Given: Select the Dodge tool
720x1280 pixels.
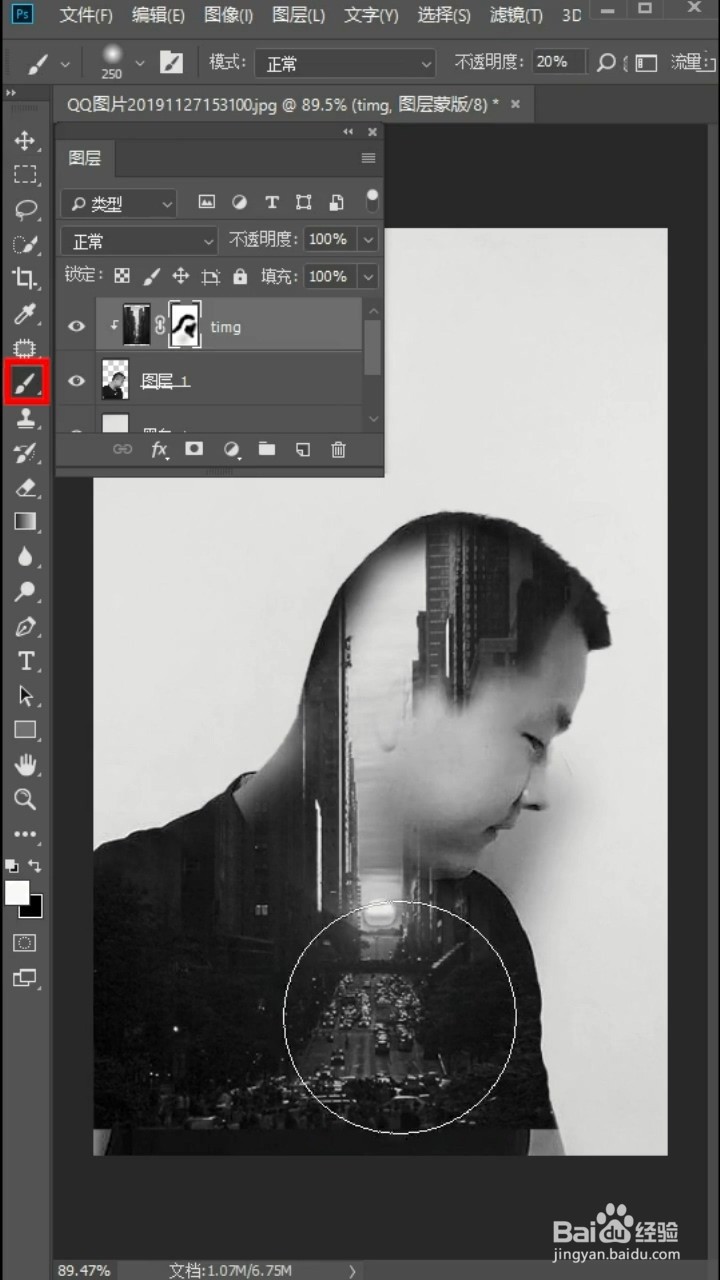Looking at the screenshot, I should tap(25, 591).
